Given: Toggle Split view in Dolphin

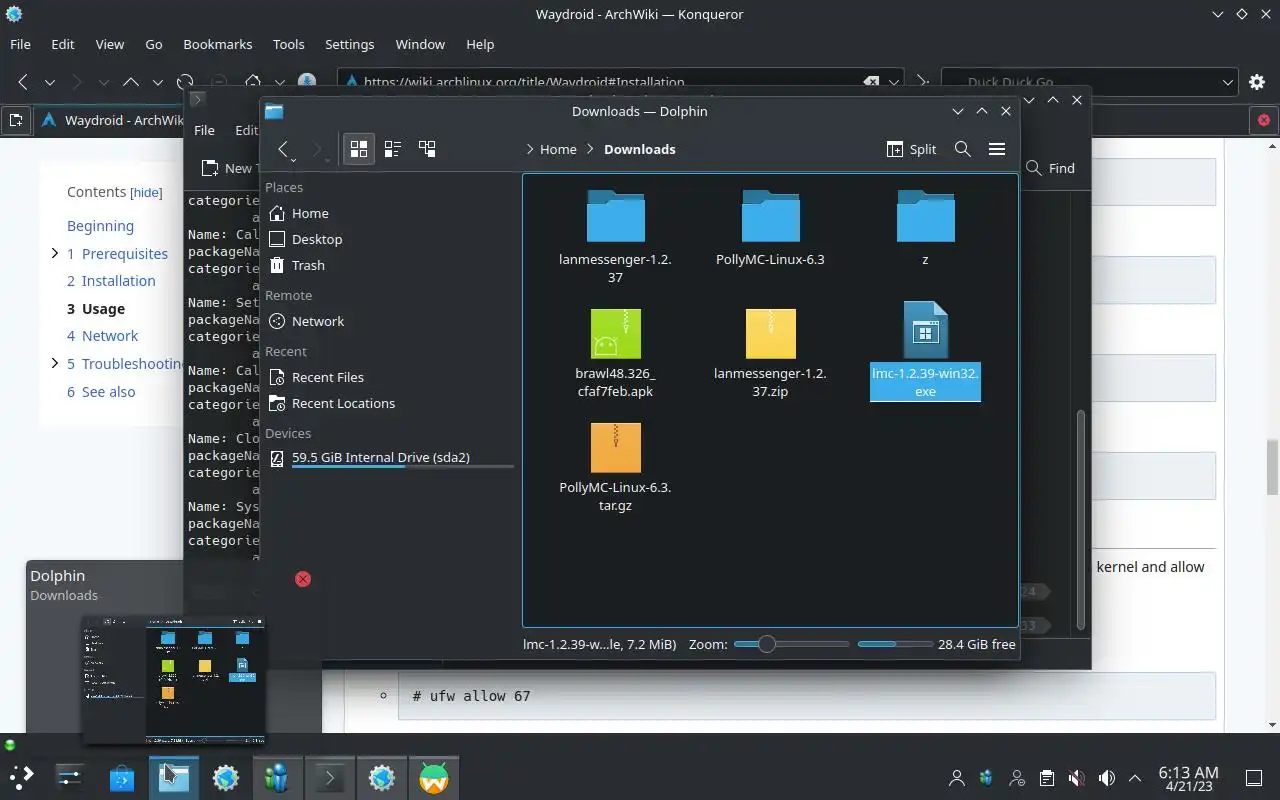Looking at the screenshot, I should coord(911,149).
